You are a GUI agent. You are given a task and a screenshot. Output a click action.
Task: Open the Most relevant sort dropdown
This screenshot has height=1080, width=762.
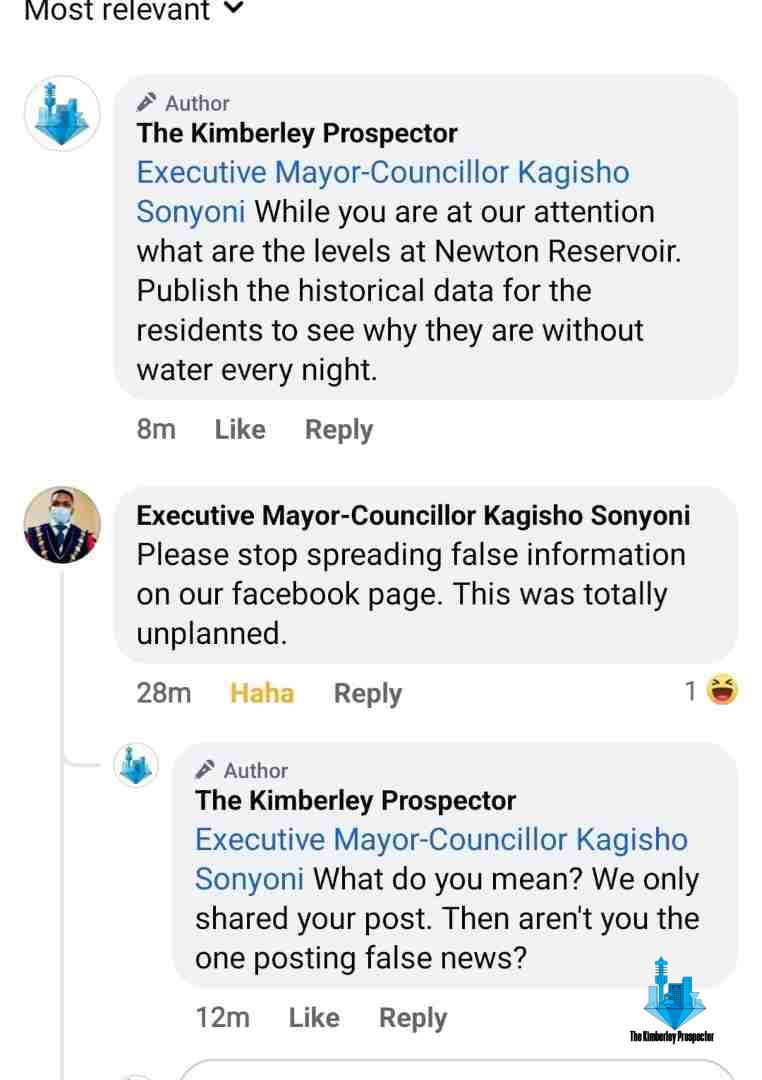click(x=116, y=11)
